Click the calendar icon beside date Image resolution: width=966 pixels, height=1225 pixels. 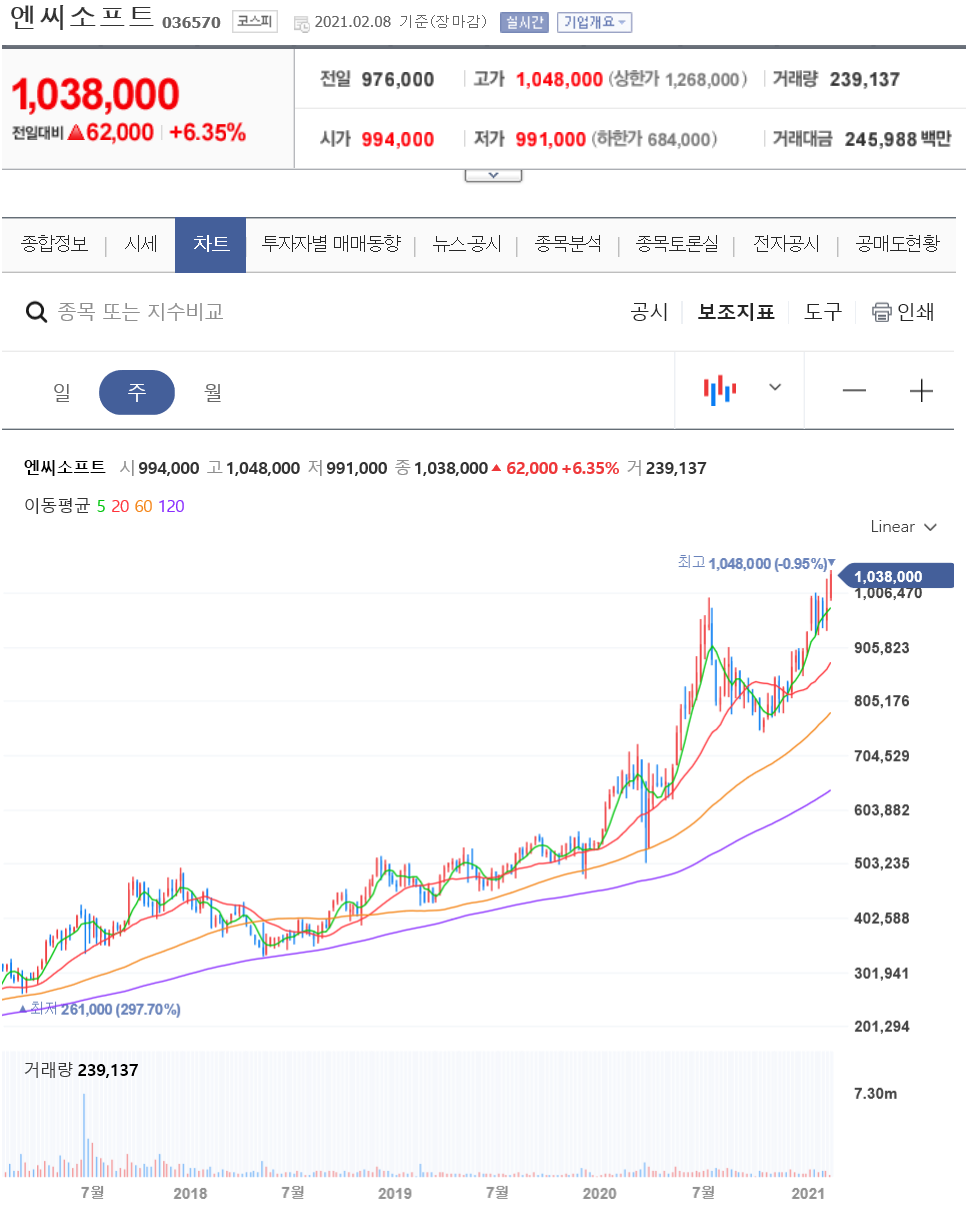pyautogui.click(x=301, y=23)
